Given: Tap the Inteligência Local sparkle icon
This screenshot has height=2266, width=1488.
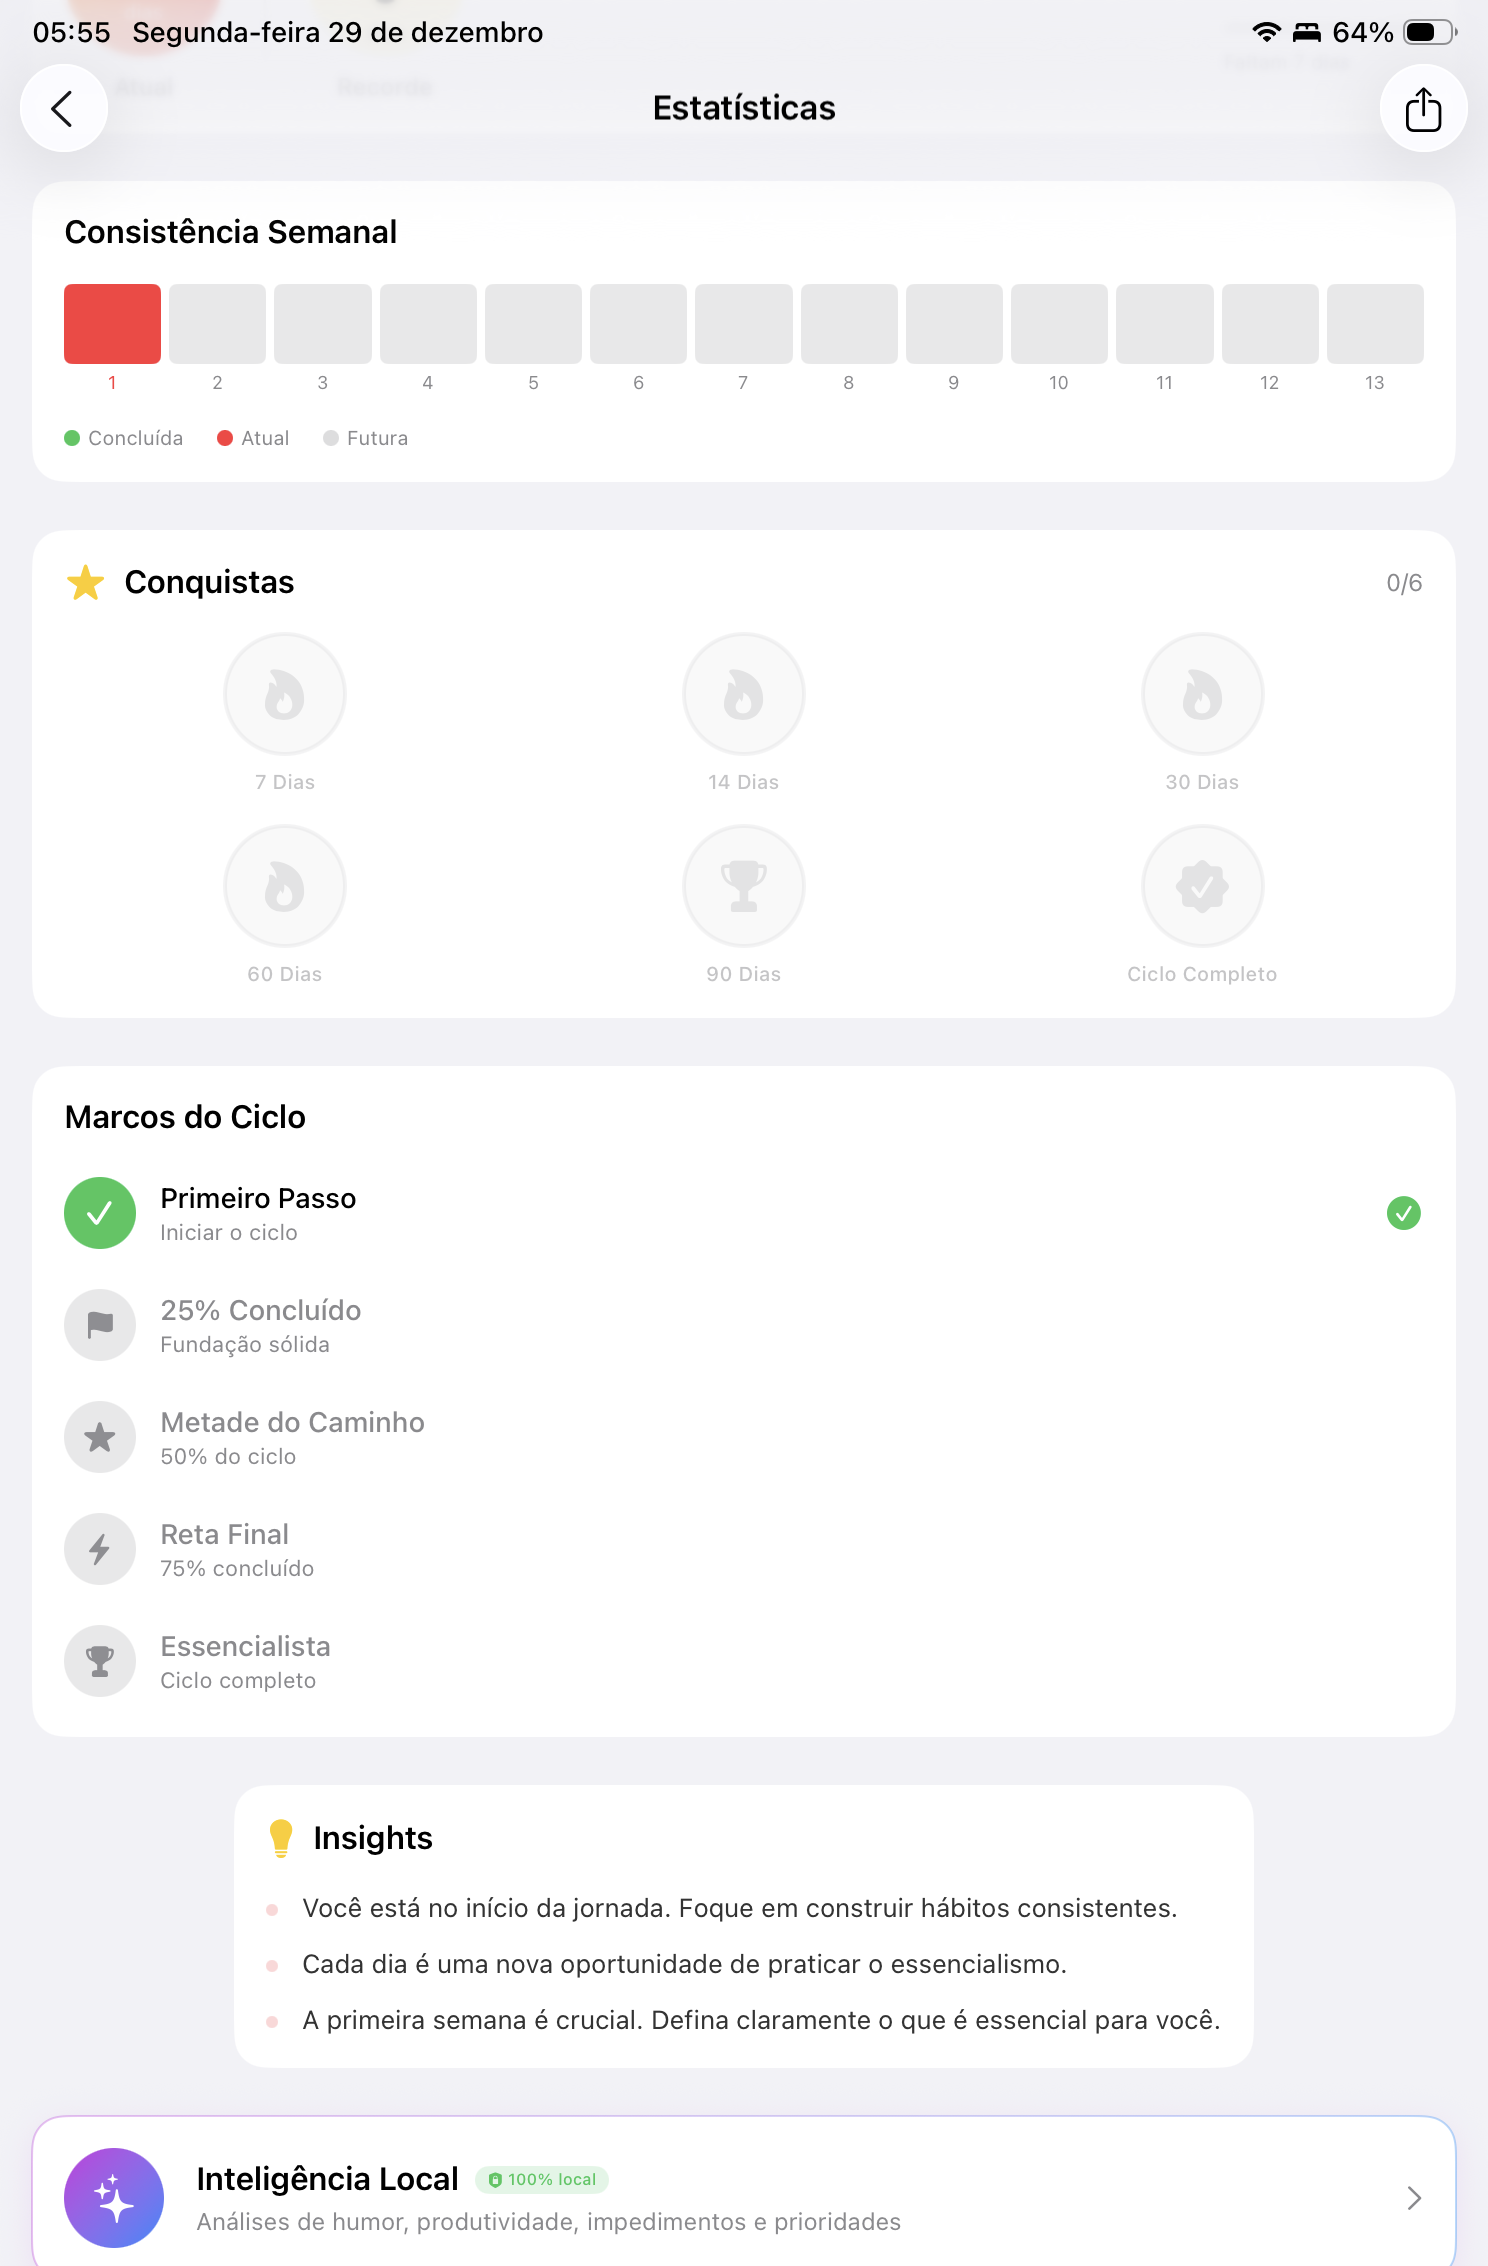Looking at the screenshot, I should pyautogui.click(x=114, y=2197).
